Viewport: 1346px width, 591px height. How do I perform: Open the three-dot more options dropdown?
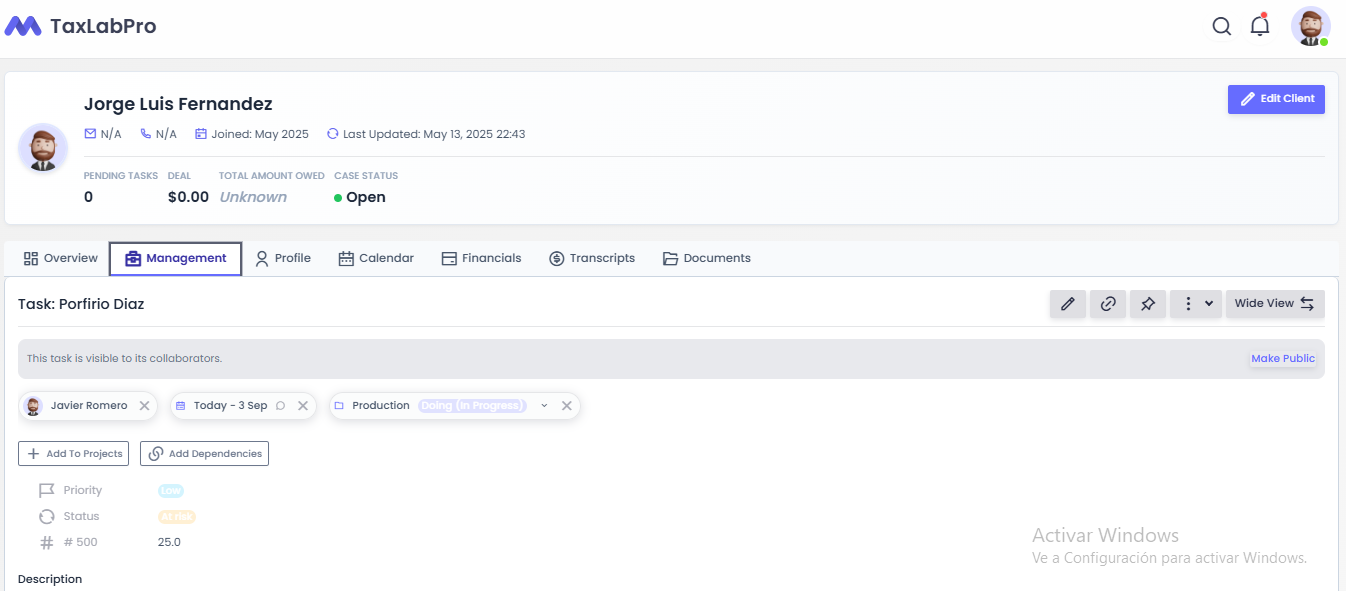pyautogui.click(x=1196, y=304)
